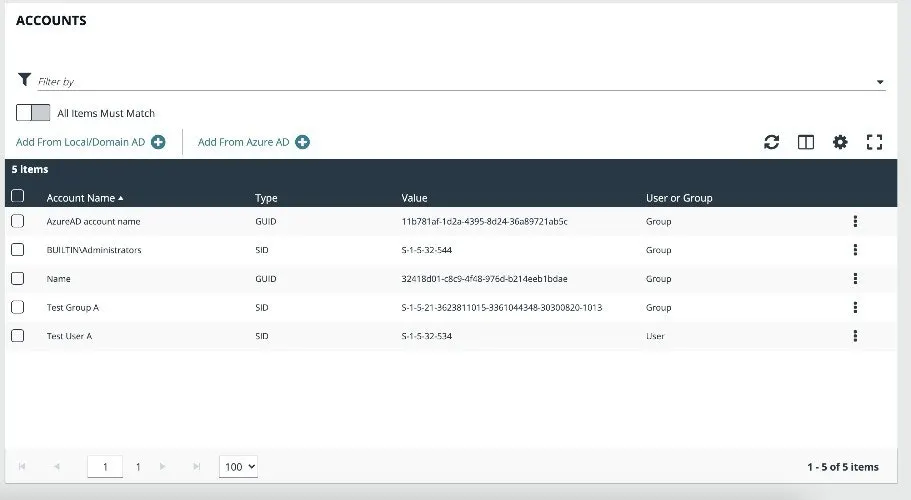
Task: Go to next page arrow
Action: (x=163, y=466)
